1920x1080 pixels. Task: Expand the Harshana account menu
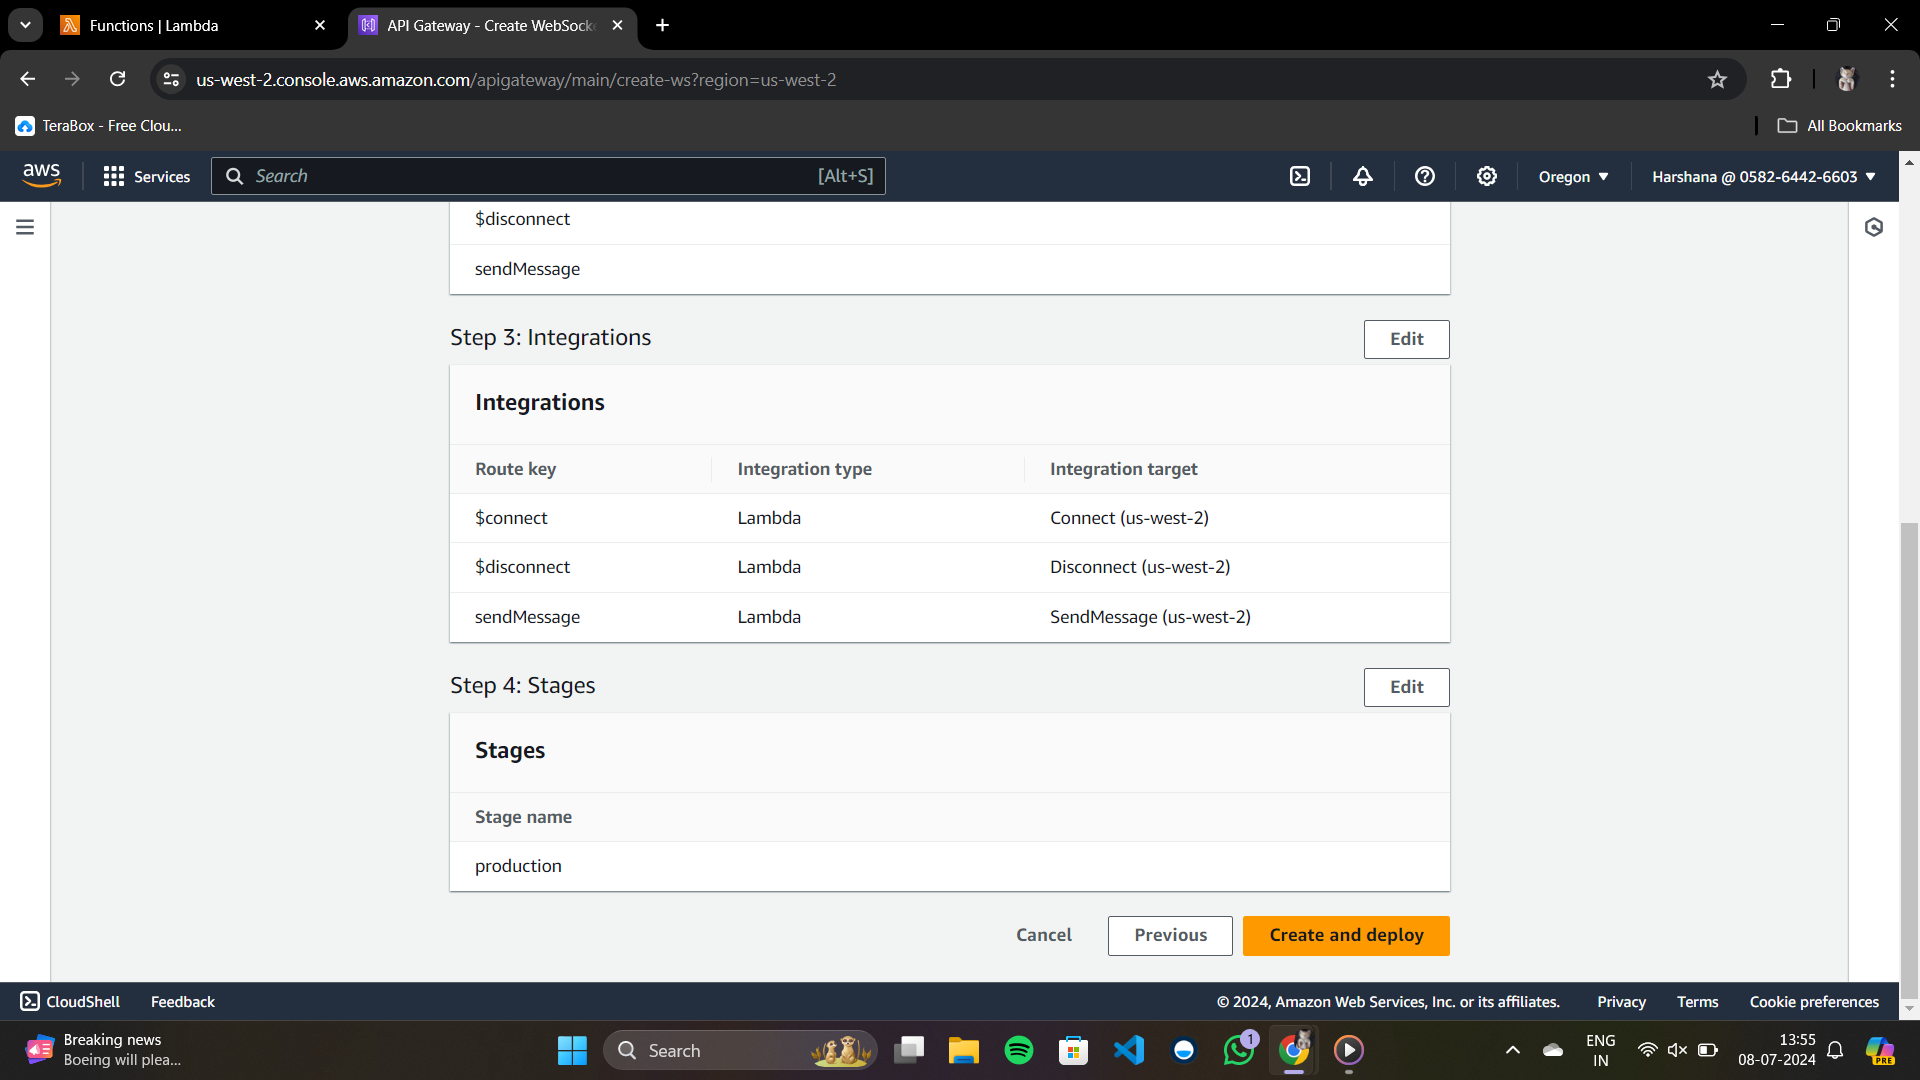click(x=1763, y=177)
